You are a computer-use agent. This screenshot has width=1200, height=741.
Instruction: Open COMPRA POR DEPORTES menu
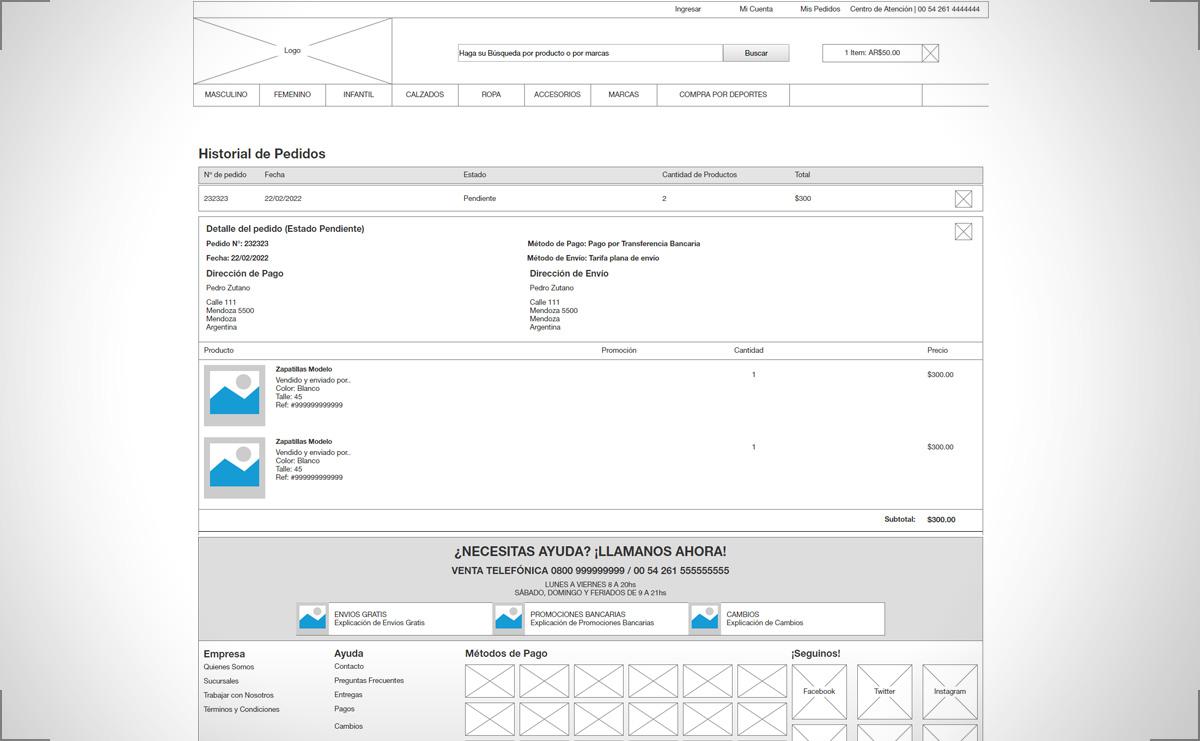(723, 95)
